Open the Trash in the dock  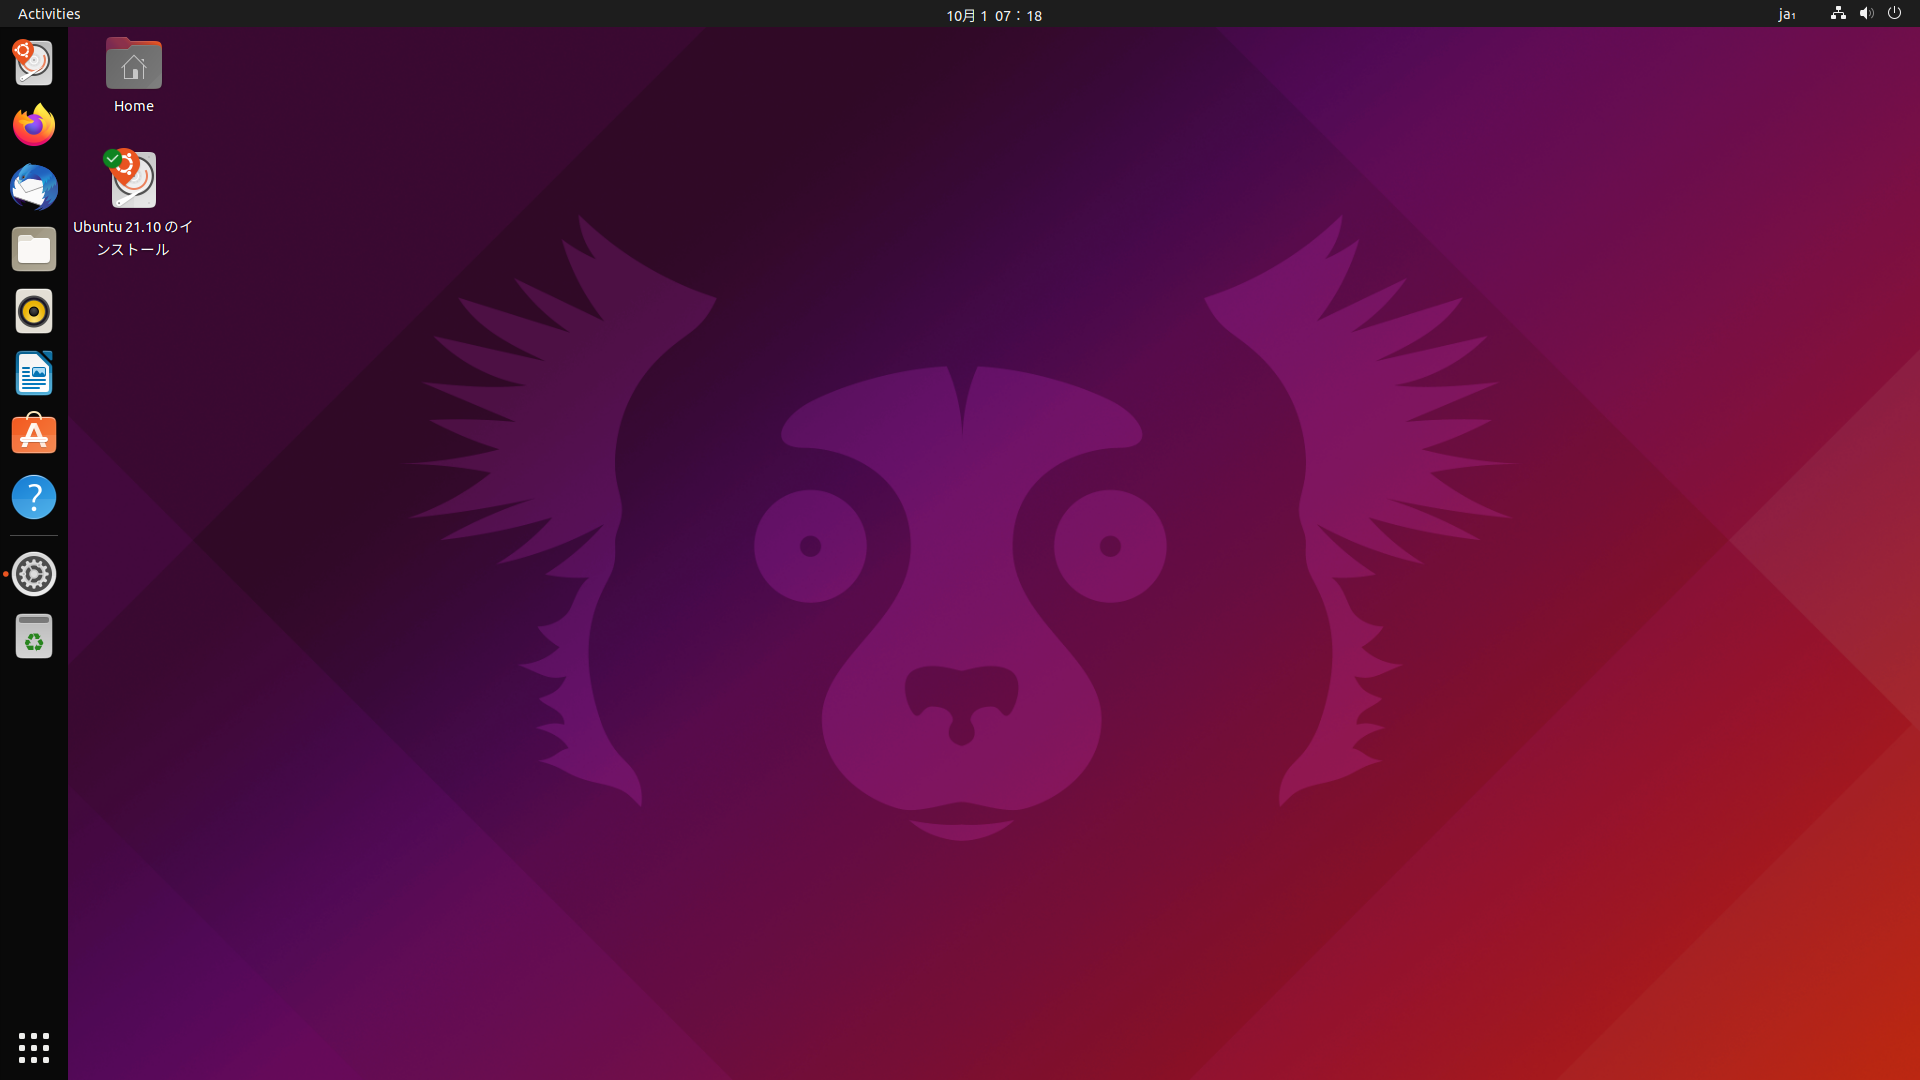(x=34, y=636)
